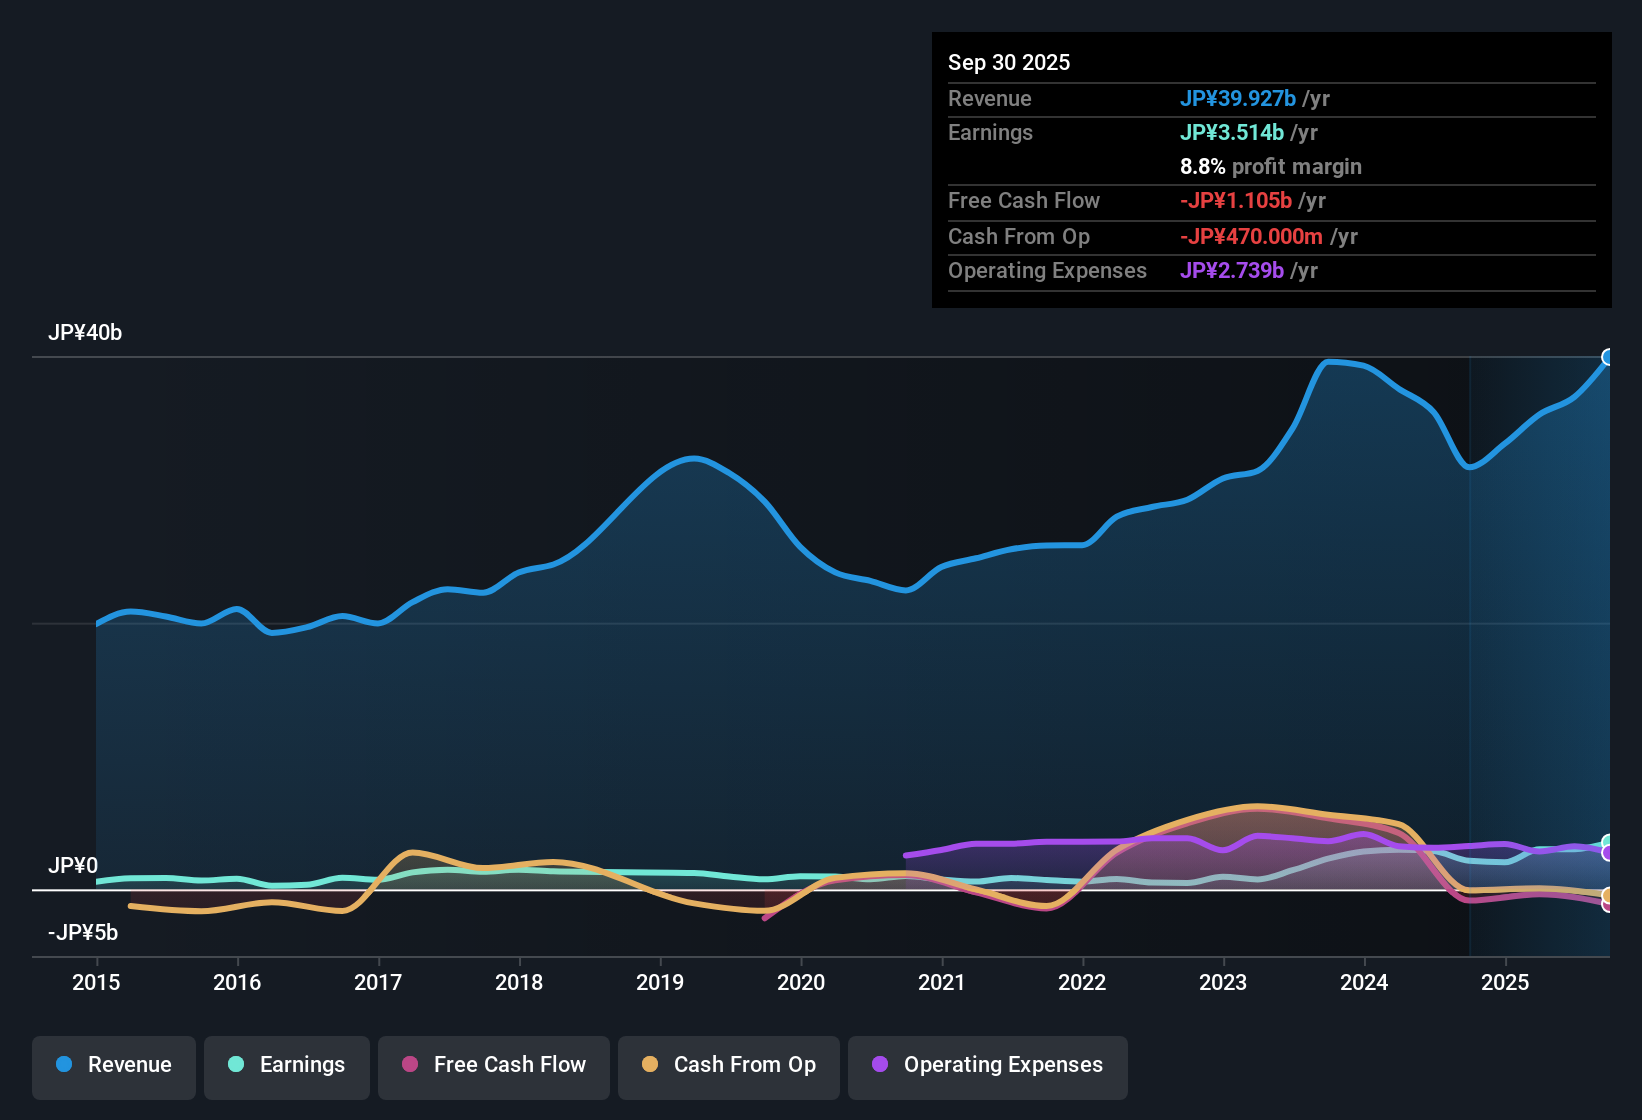Click the blue Revenue legend dot
1642x1120 pixels.
point(63,1065)
